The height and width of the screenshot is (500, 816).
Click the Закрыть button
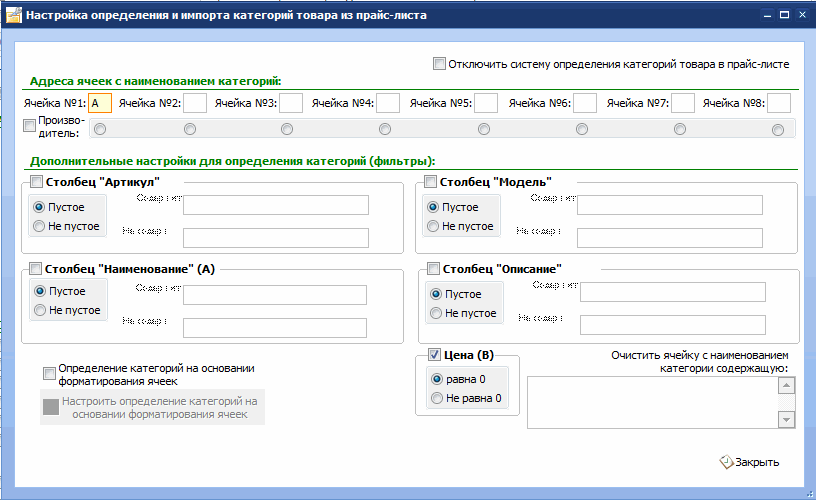click(x=749, y=462)
